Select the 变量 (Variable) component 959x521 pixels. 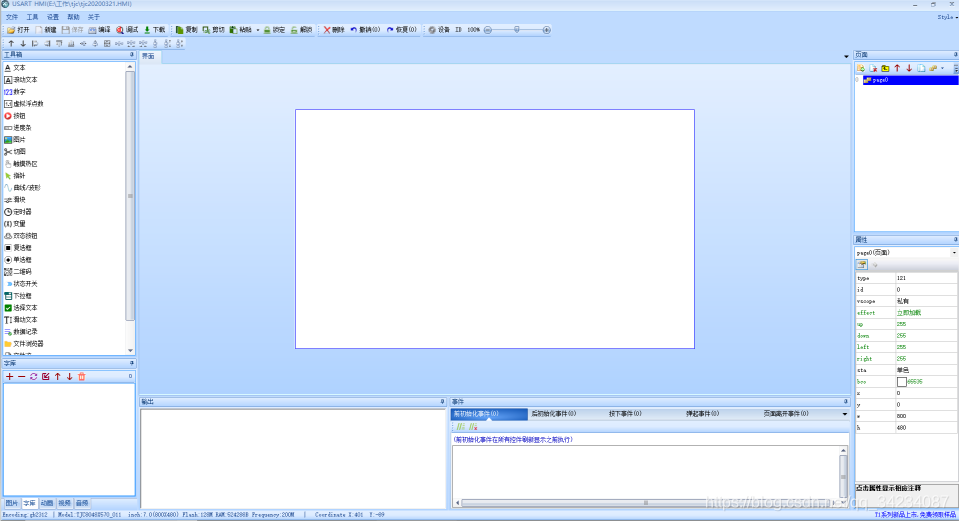coord(15,224)
